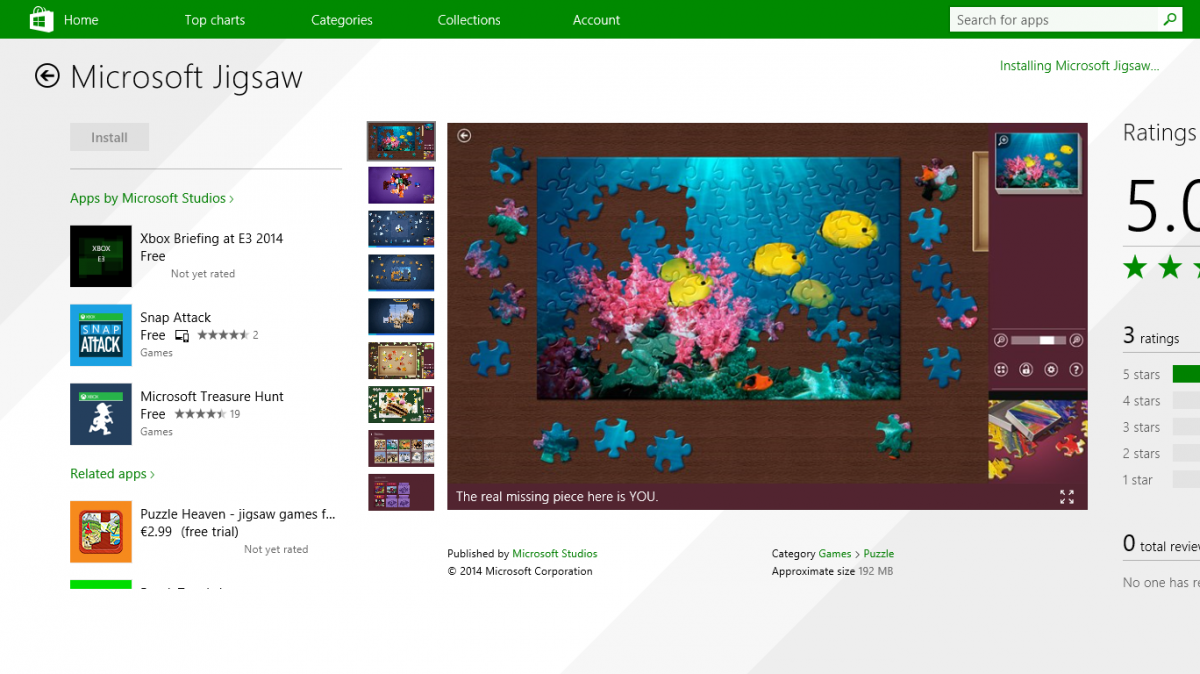Click the zoom-out magnifier in the game screenshot
Screen dimensions: 1200x674
pyautogui.click(x=1001, y=340)
